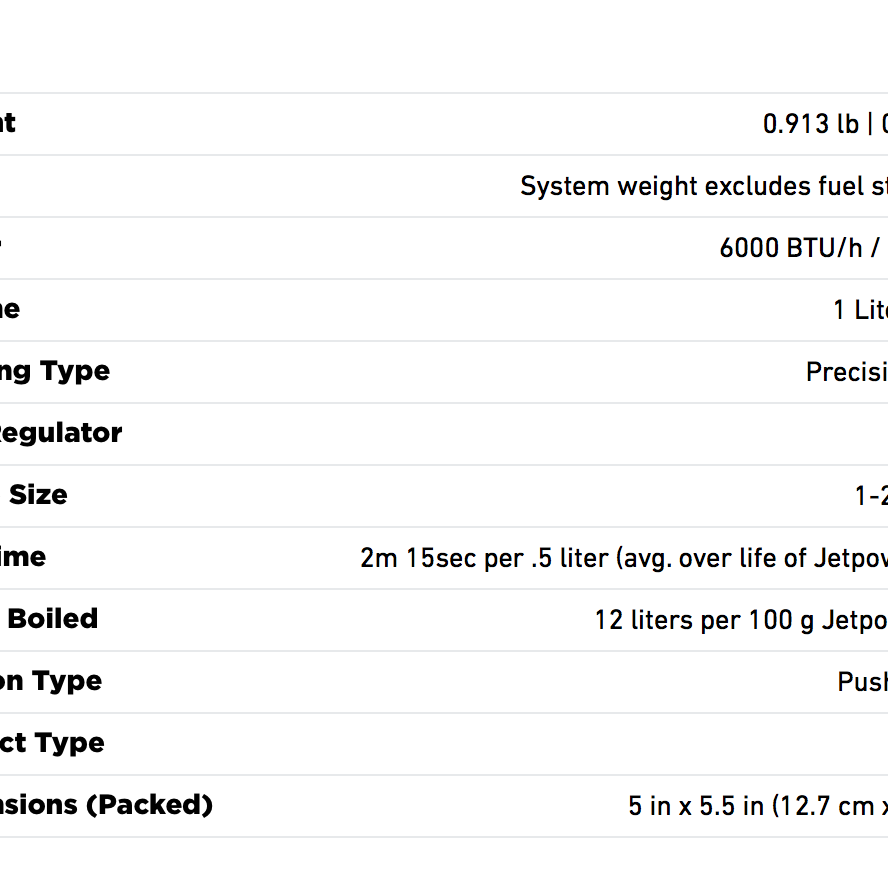
Task: Click the row label ending in 'ime'
Action: click(x=23, y=557)
